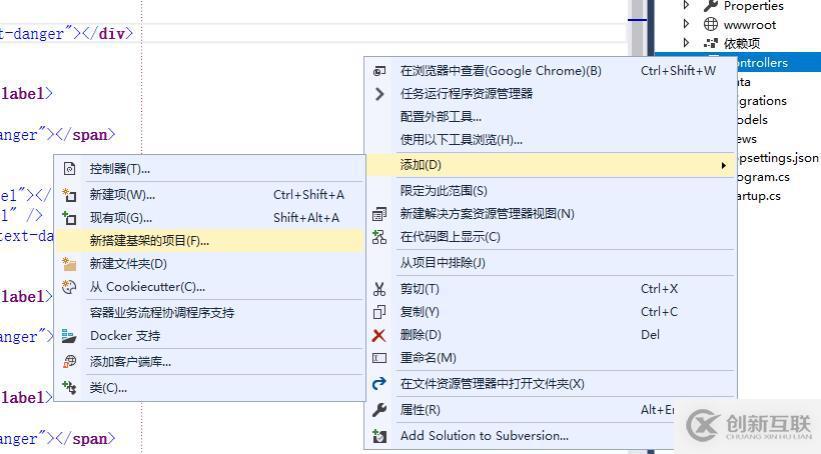Image resolution: width=821 pixels, height=454 pixels.
Task: Select the Views folder in tree
Action: 747,139
